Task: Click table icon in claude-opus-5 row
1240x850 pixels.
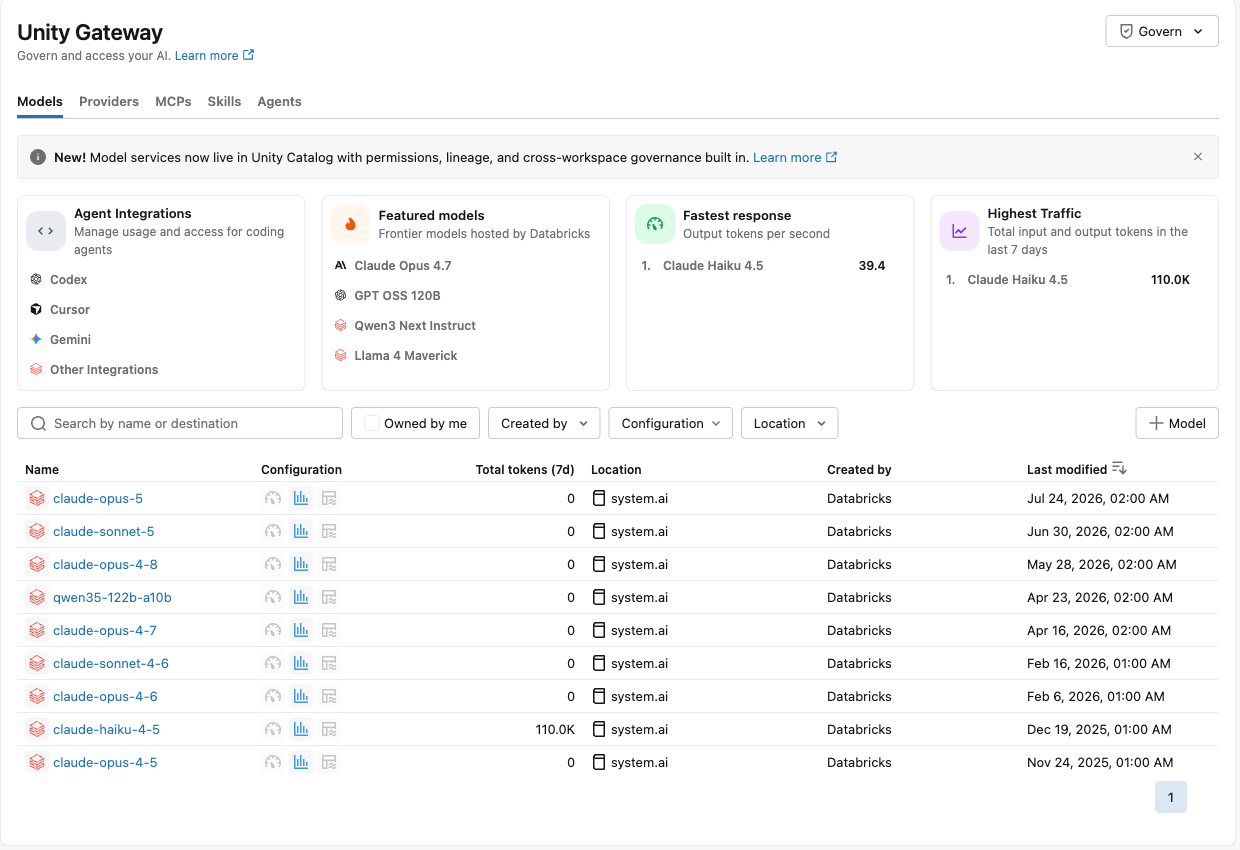Action: coord(329,498)
